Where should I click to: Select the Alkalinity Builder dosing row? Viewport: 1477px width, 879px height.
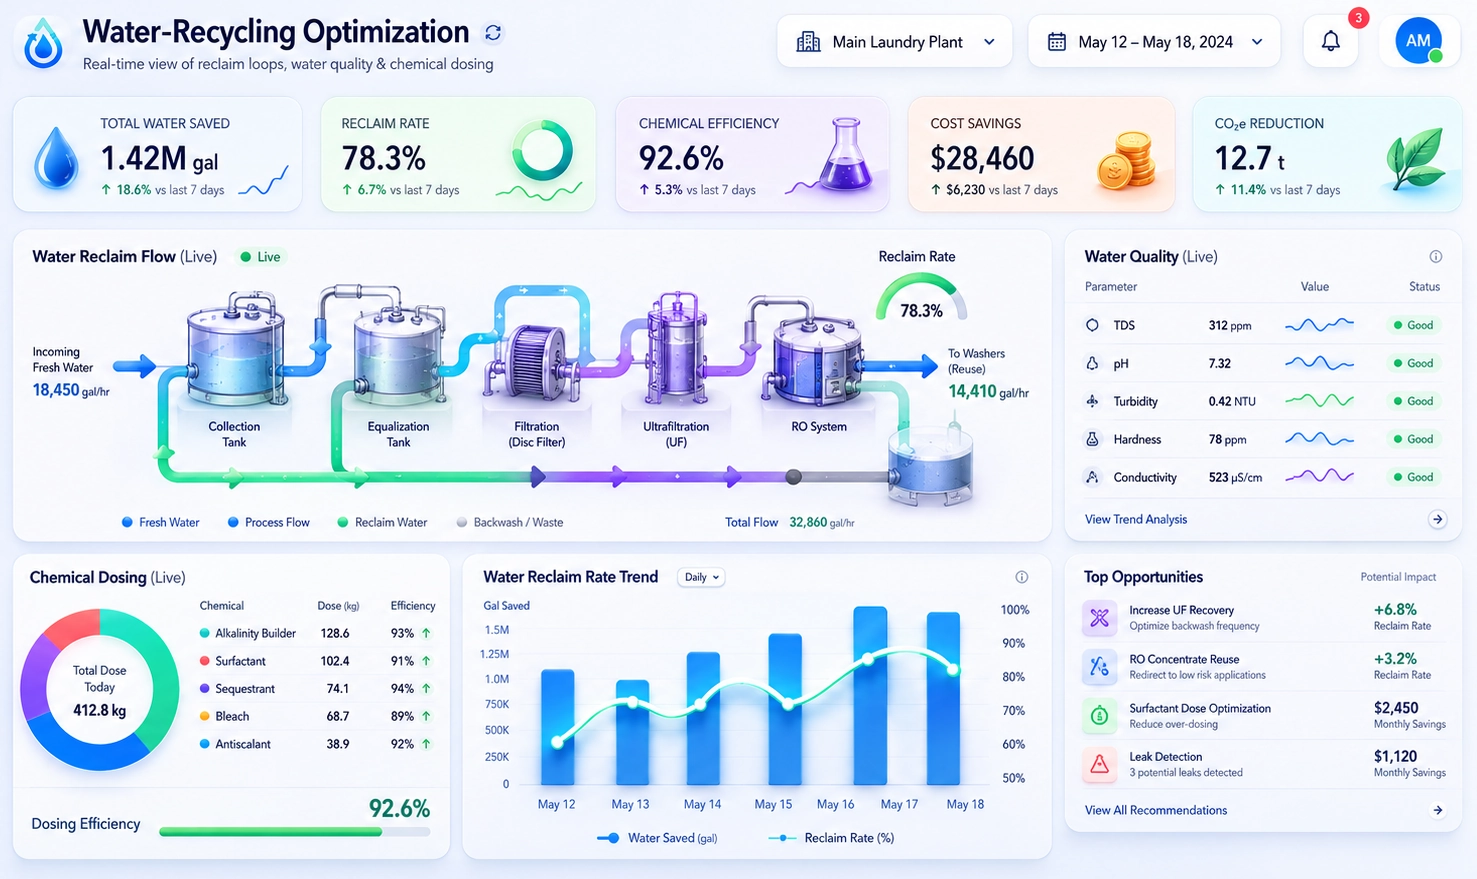pos(318,633)
